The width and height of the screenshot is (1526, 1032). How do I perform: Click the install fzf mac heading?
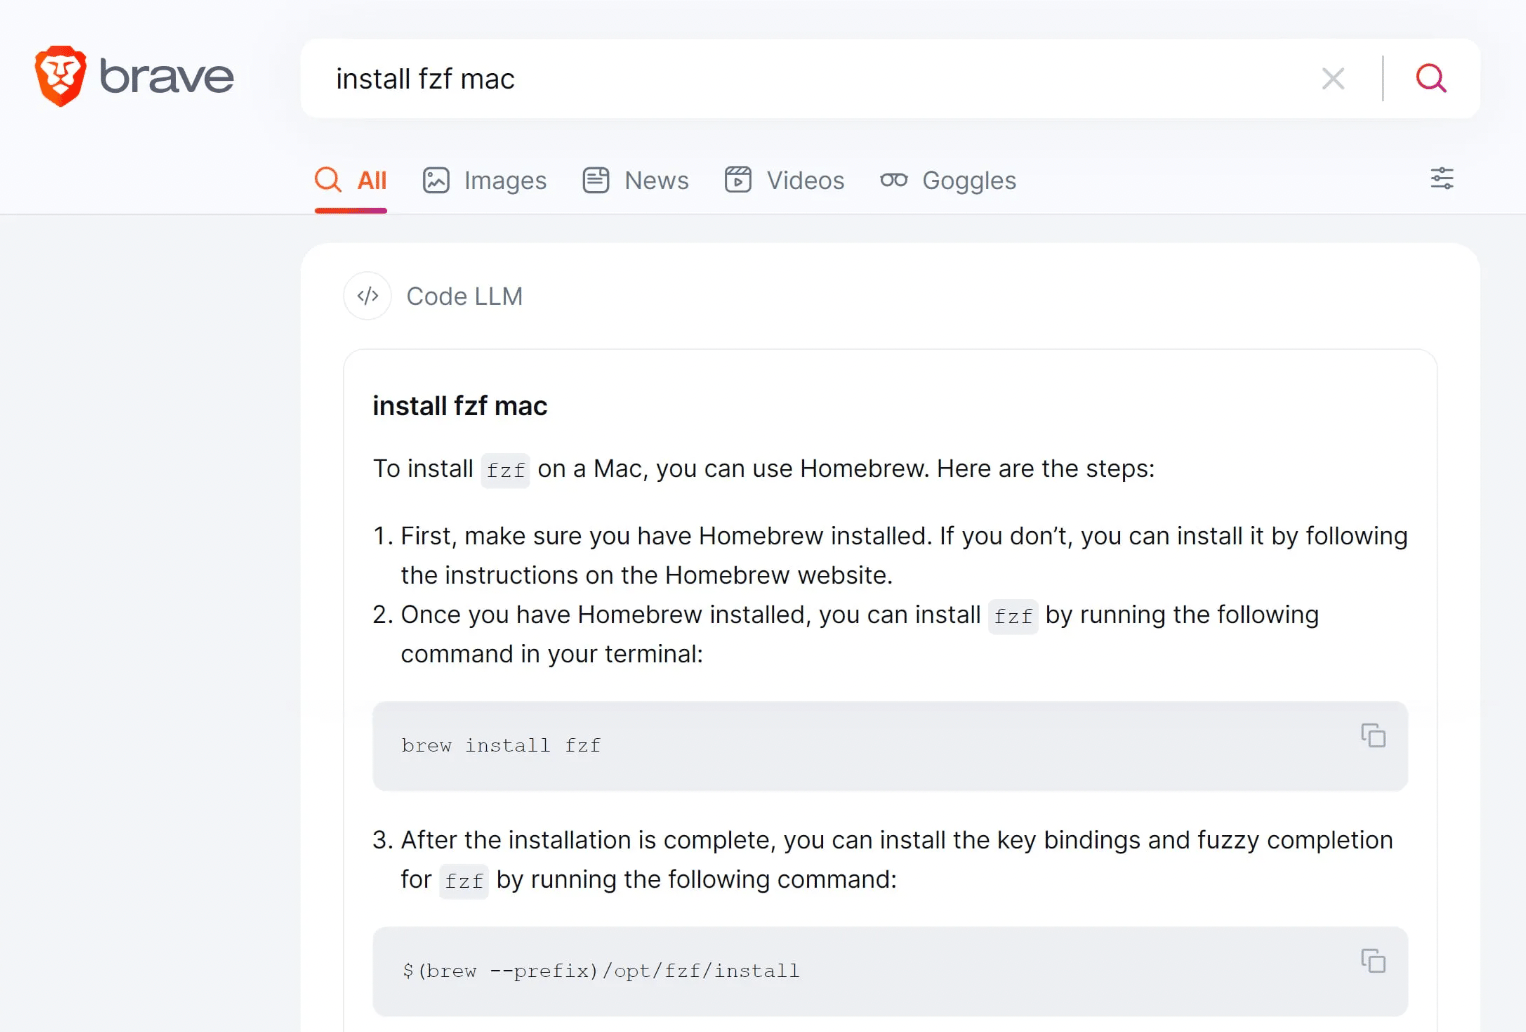point(460,406)
